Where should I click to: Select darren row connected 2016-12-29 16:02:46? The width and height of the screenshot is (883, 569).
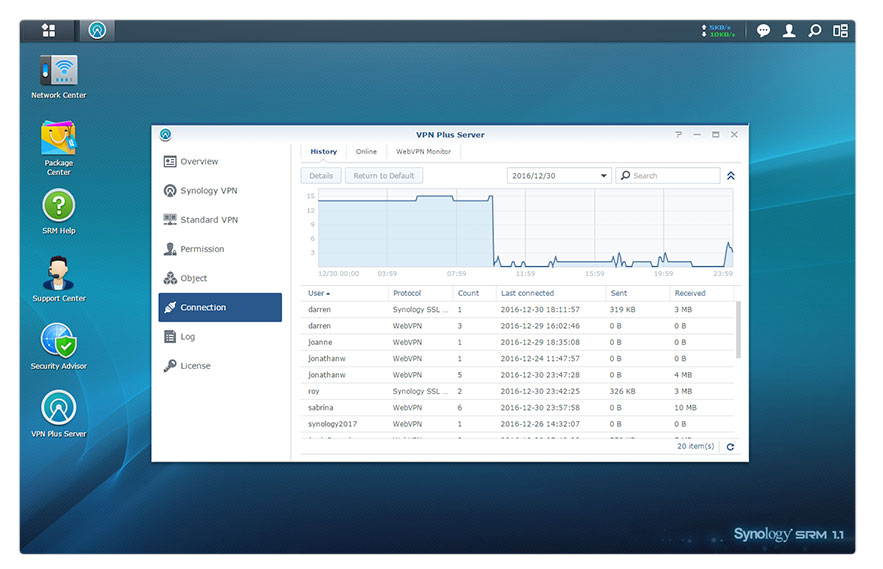pyautogui.click(x=518, y=326)
